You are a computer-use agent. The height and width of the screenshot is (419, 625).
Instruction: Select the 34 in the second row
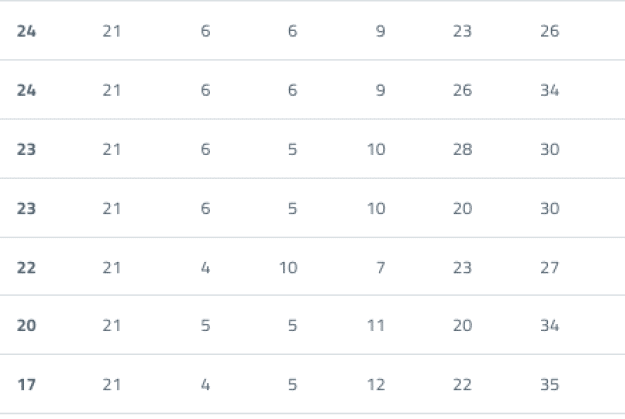[549, 91]
